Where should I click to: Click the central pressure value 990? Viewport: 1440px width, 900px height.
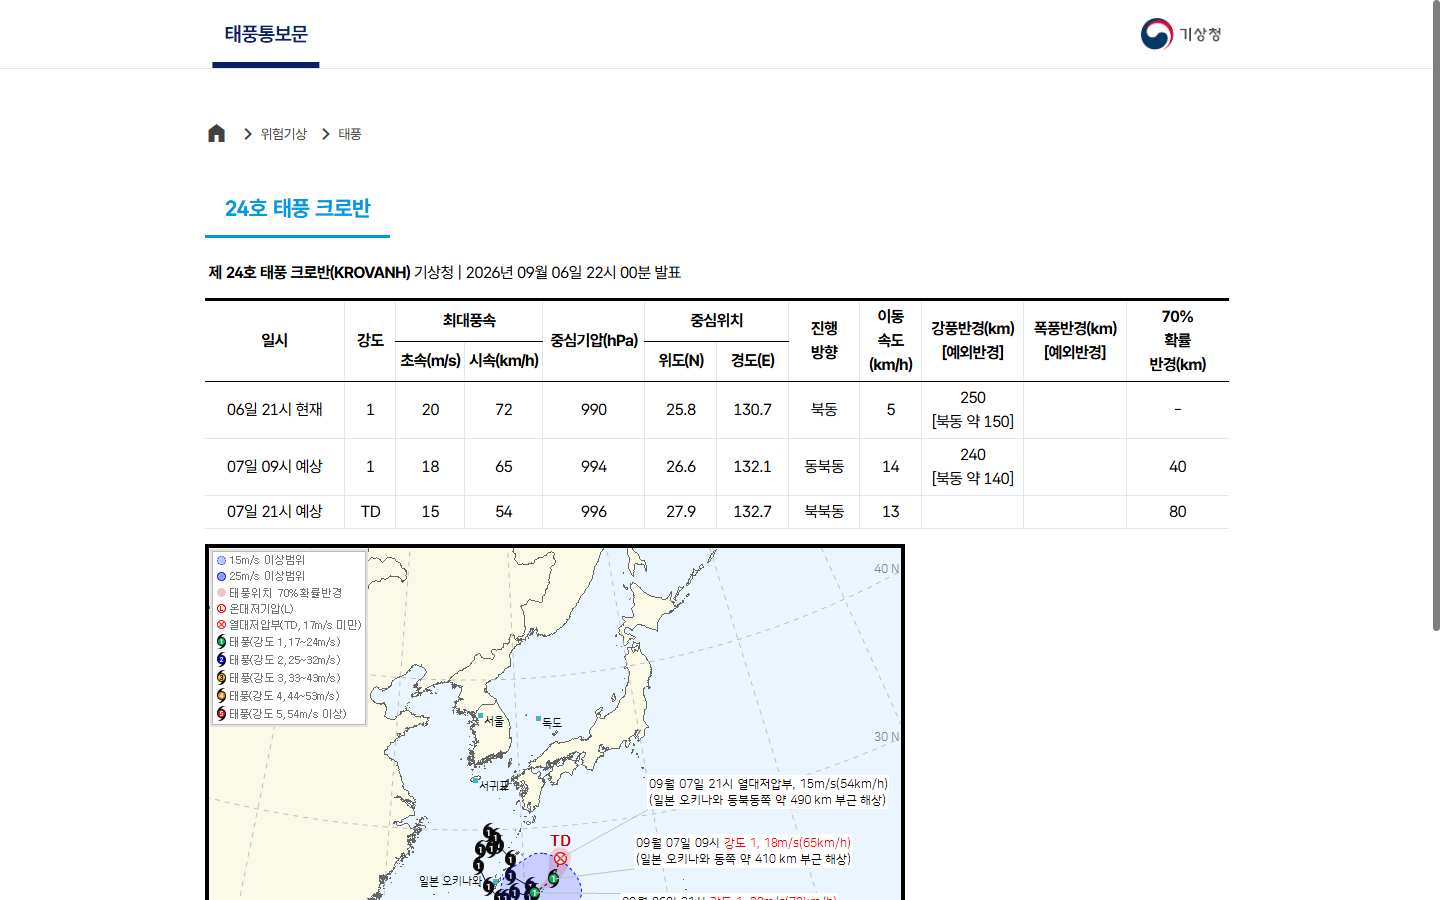click(594, 410)
